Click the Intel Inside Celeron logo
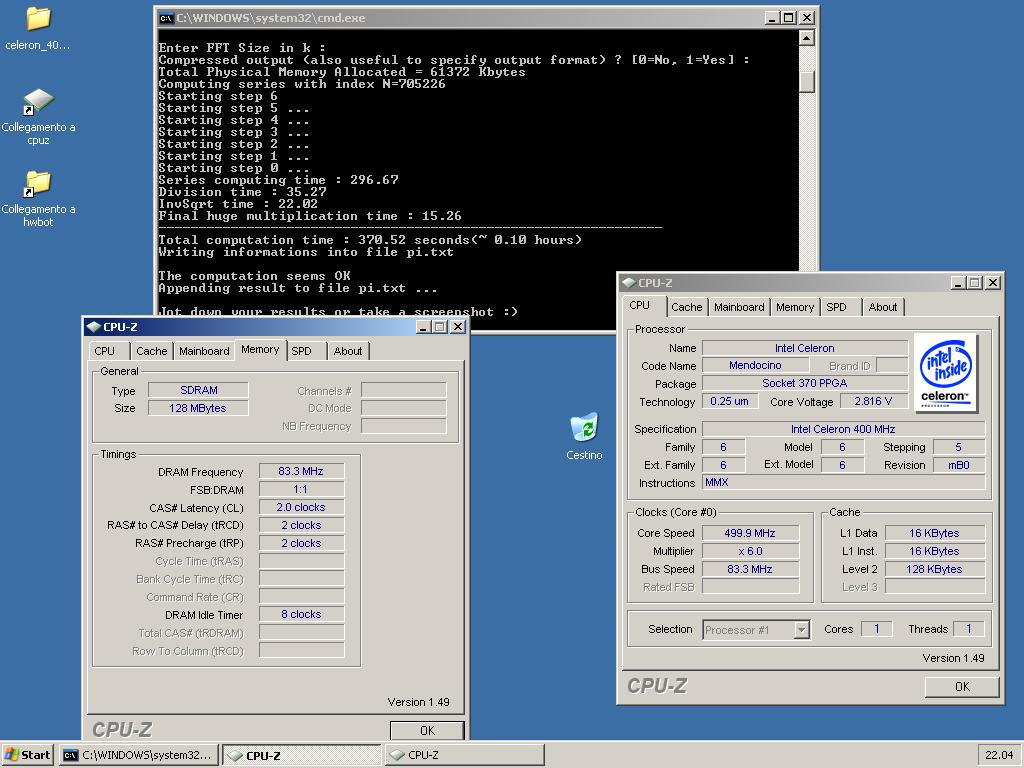Screen dimensions: 1024x768 (945, 372)
